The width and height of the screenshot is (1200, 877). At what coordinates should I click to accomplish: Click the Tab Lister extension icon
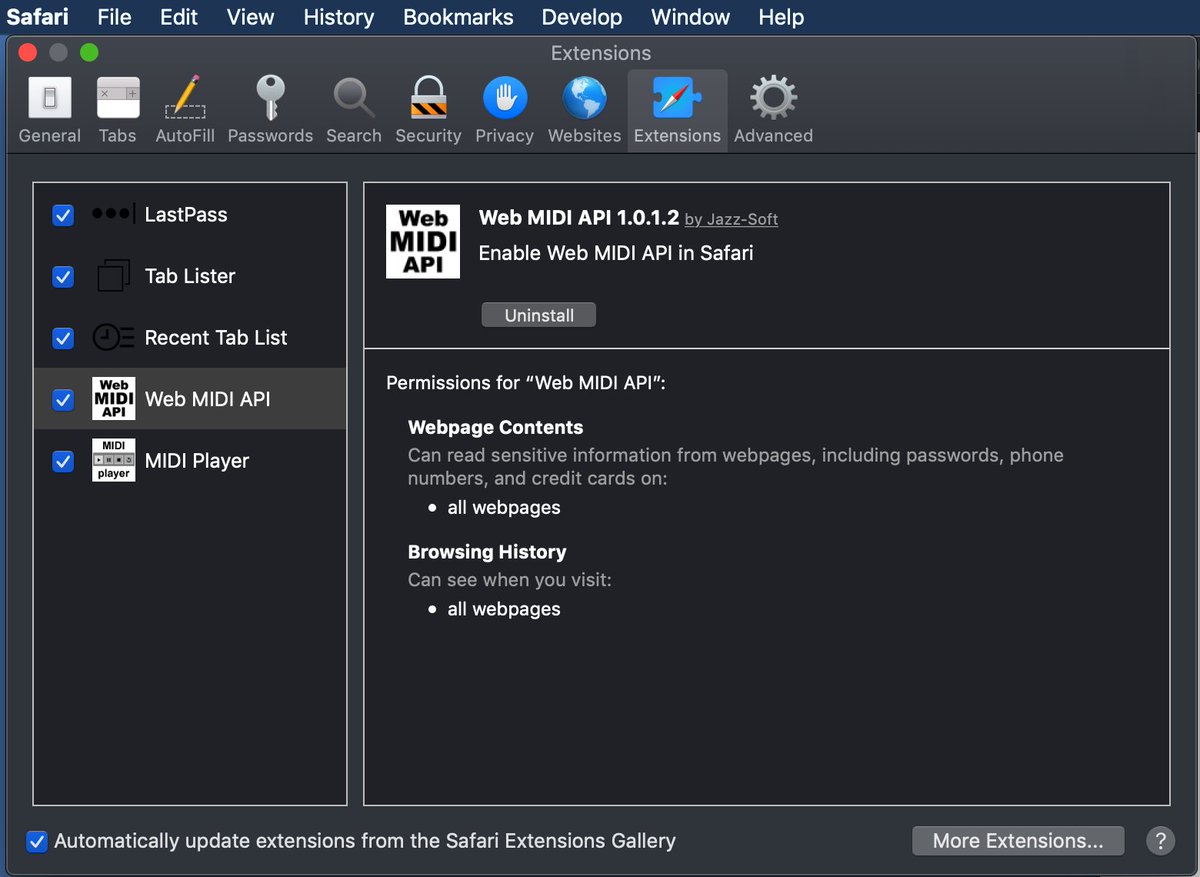113,276
